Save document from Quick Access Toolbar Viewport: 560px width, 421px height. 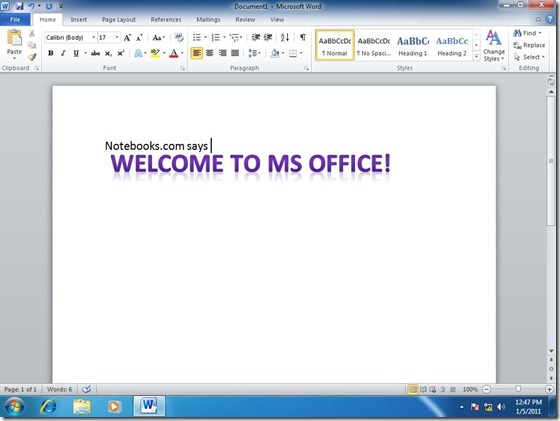point(19,6)
